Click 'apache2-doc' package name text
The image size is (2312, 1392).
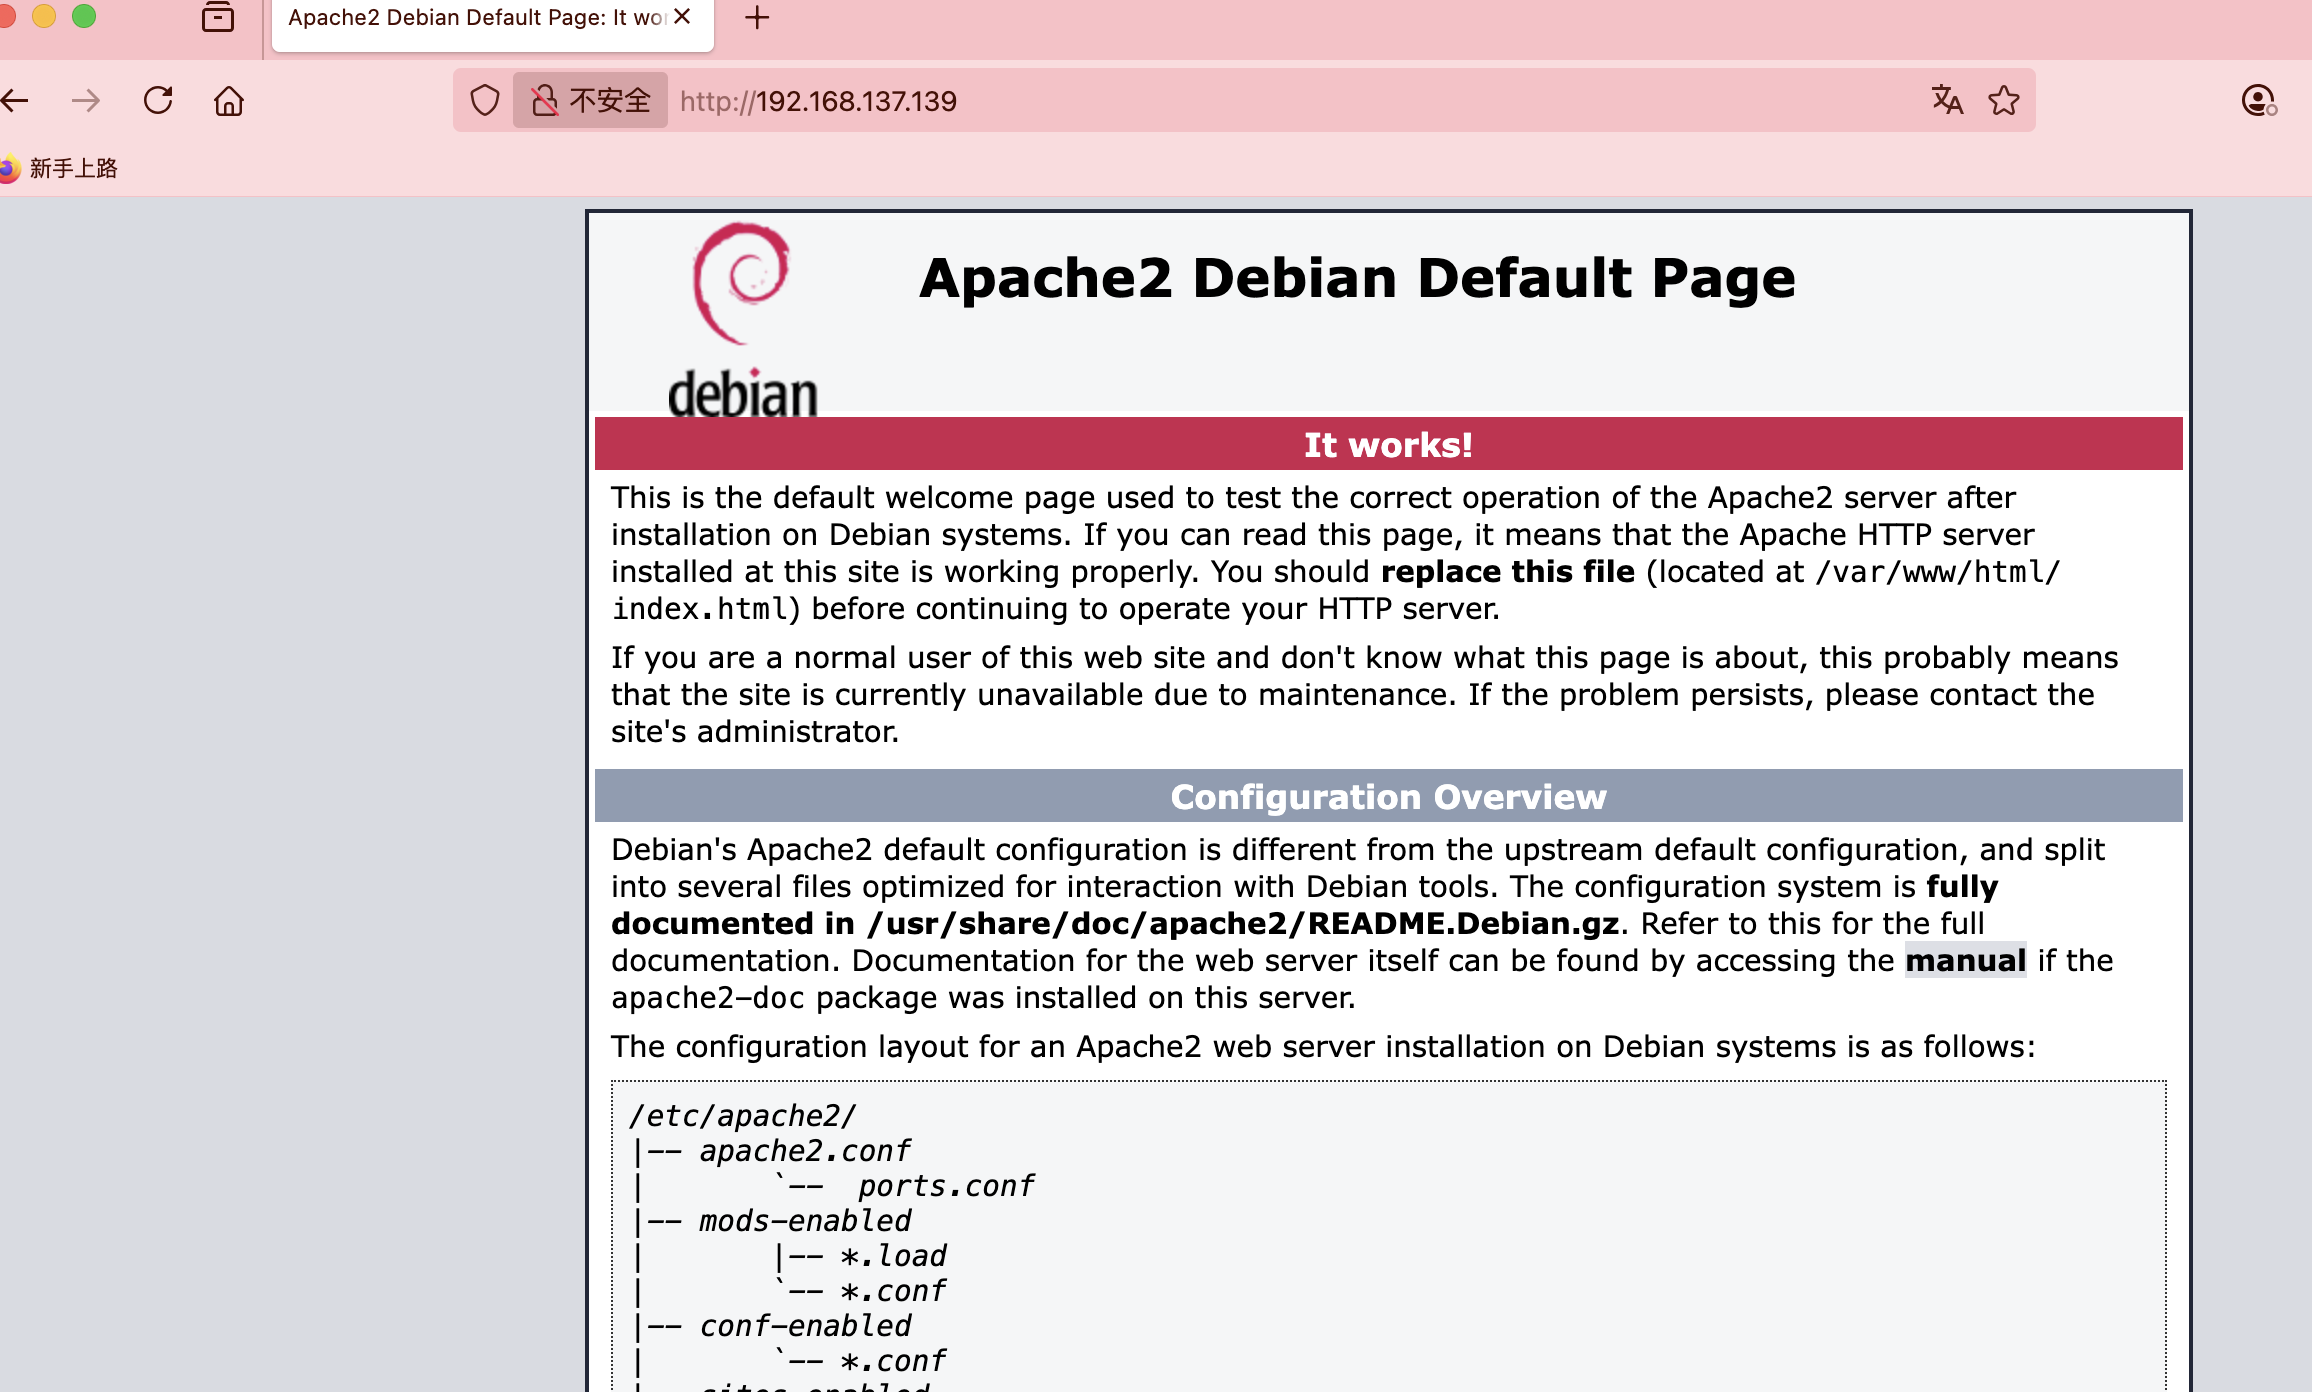708,998
